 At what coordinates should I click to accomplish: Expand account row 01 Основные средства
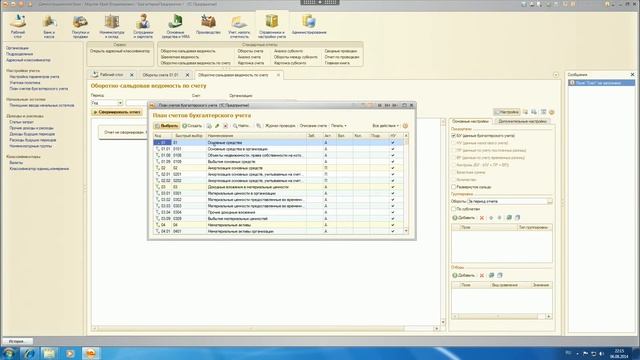coord(158,143)
